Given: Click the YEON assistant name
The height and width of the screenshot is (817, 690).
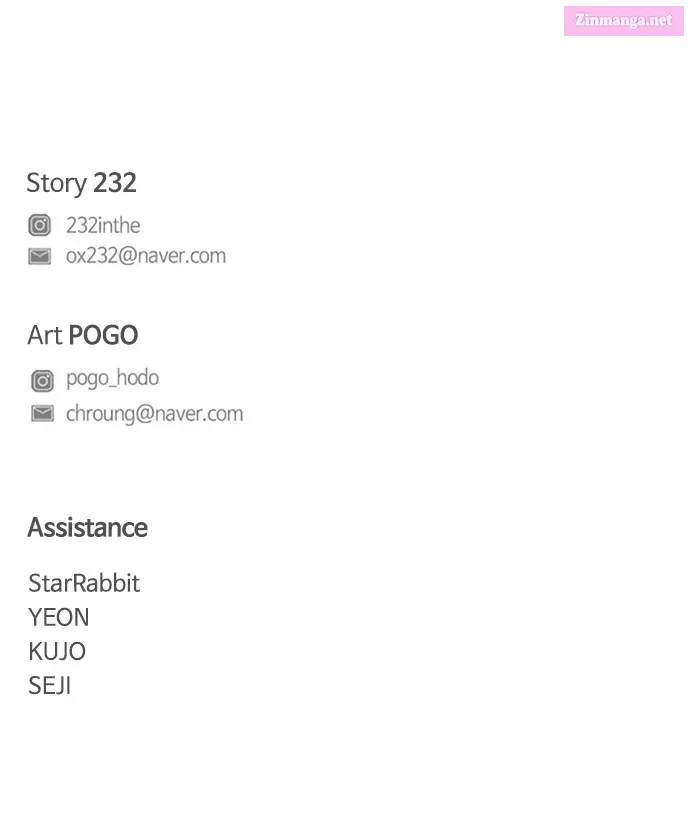Looking at the screenshot, I should tap(59, 617).
